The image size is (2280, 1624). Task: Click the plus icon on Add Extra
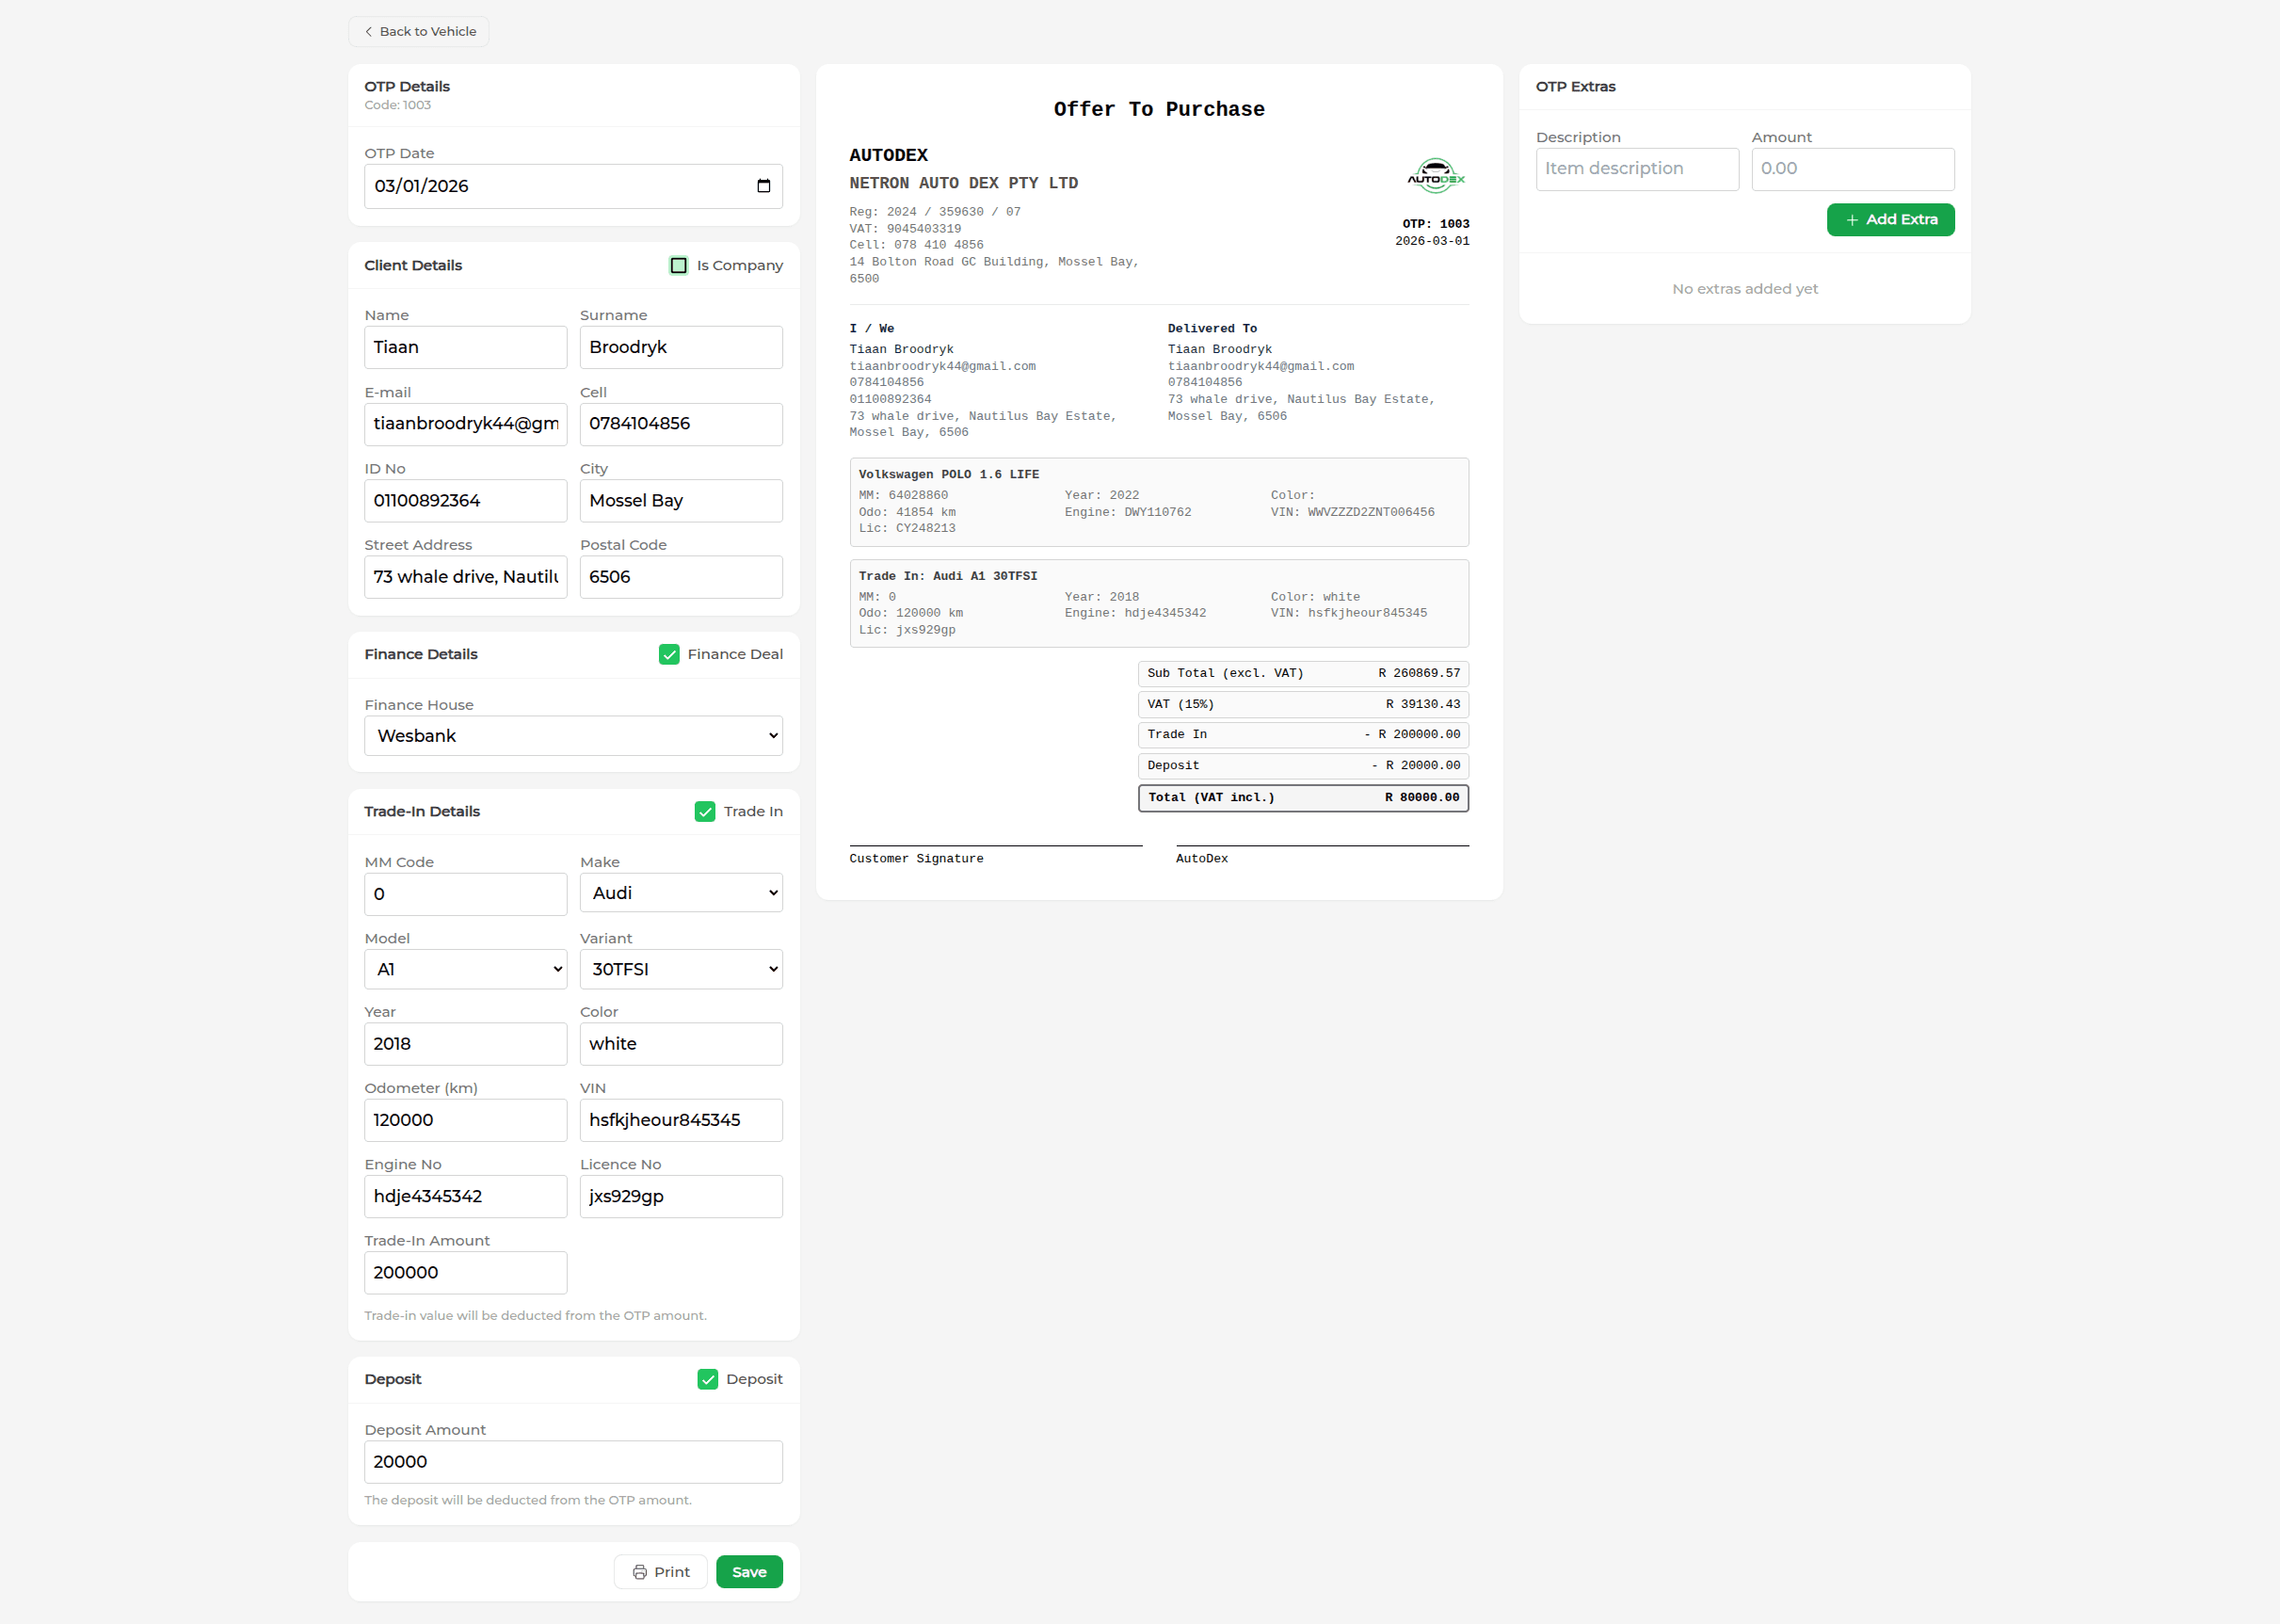(x=1852, y=219)
